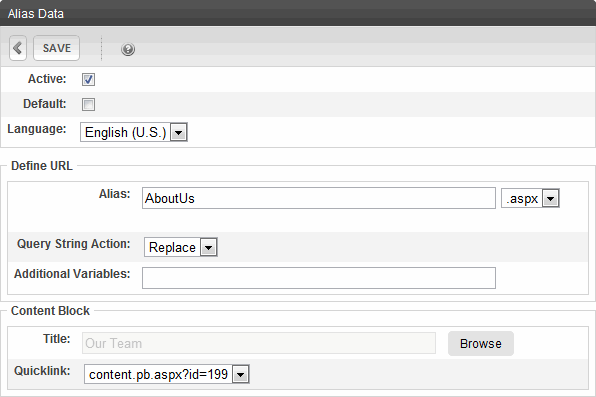Browse for a content block
Screen dimensions: 596x397
pos(481,343)
